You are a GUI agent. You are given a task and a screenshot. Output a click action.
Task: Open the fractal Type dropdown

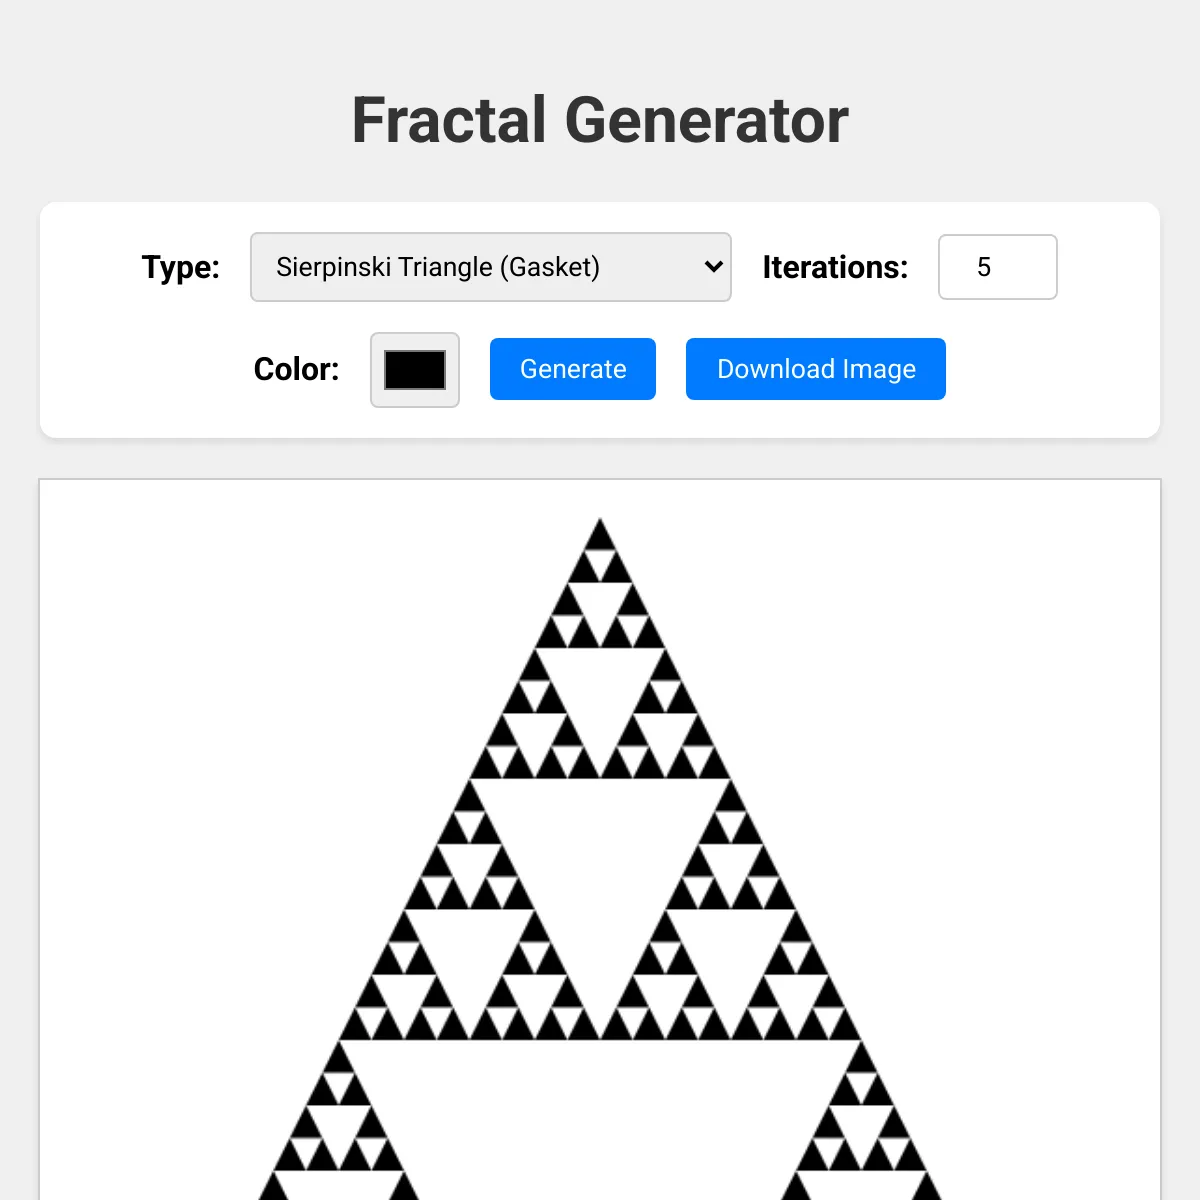click(490, 267)
